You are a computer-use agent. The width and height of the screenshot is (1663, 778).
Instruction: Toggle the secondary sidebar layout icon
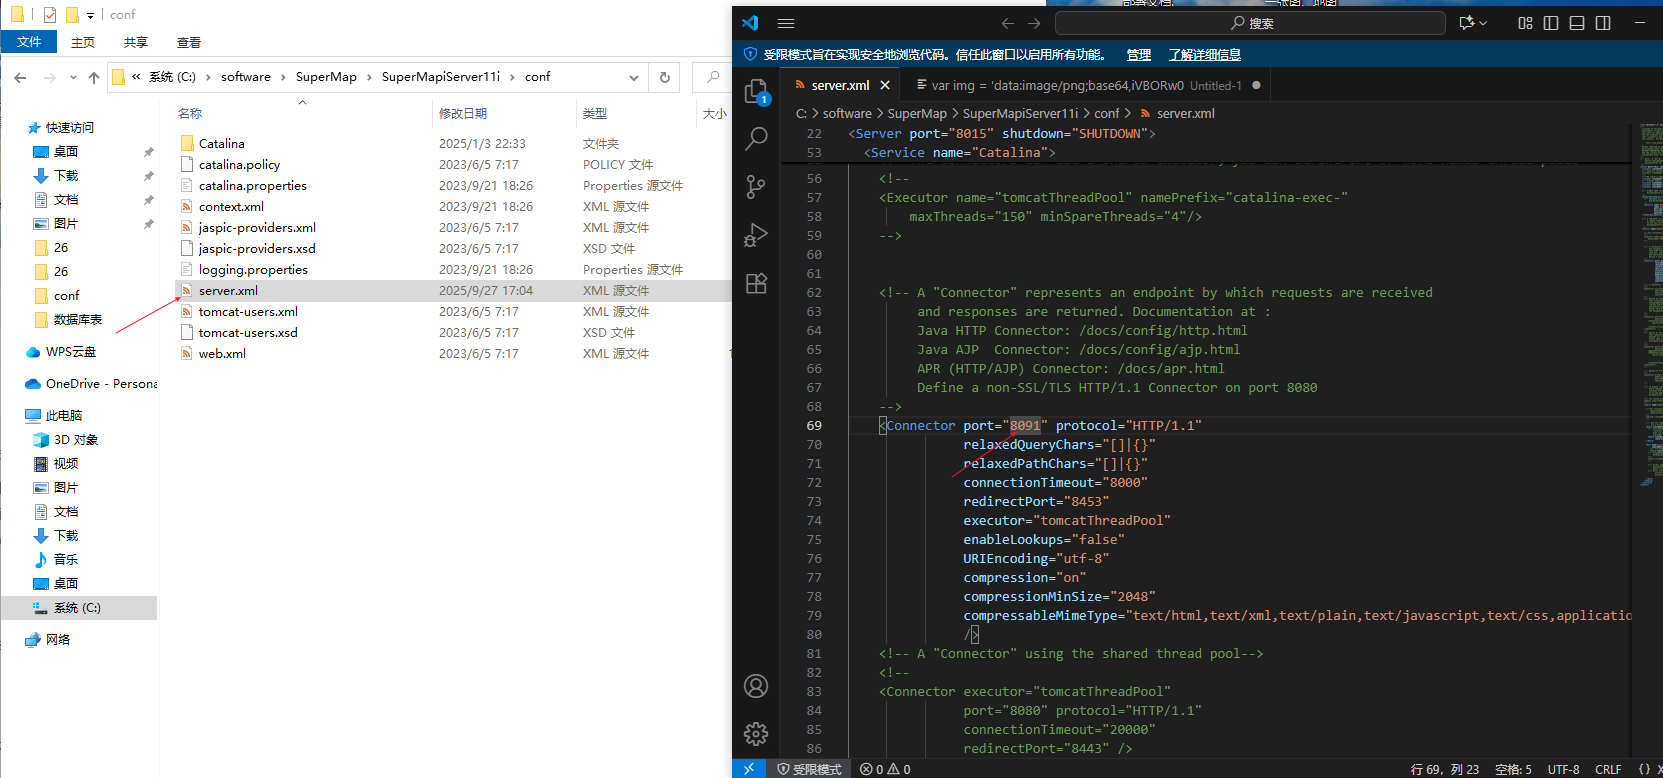point(1603,23)
